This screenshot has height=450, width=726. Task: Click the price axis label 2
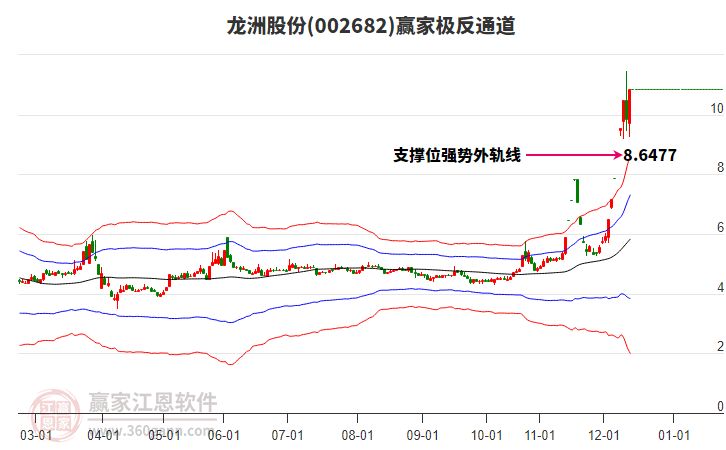(x=720, y=346)
